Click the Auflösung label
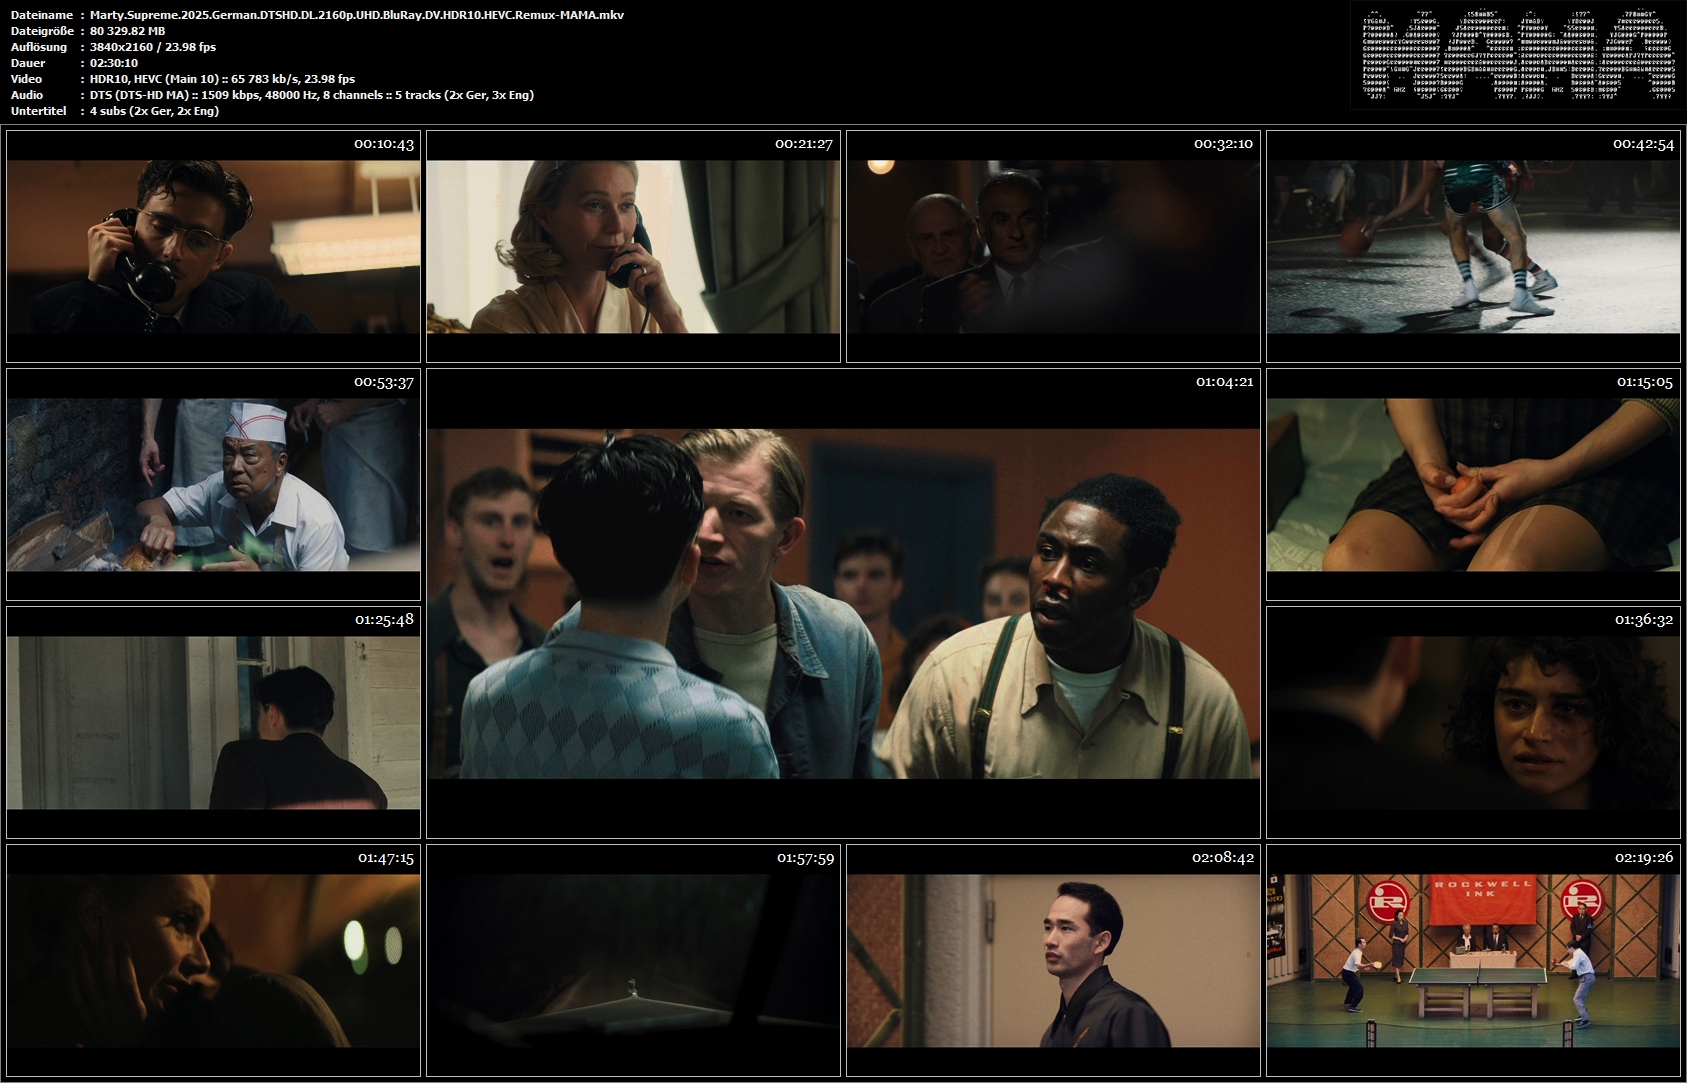This screenshot has width=1687, height=1083. (x=39, y=47)
